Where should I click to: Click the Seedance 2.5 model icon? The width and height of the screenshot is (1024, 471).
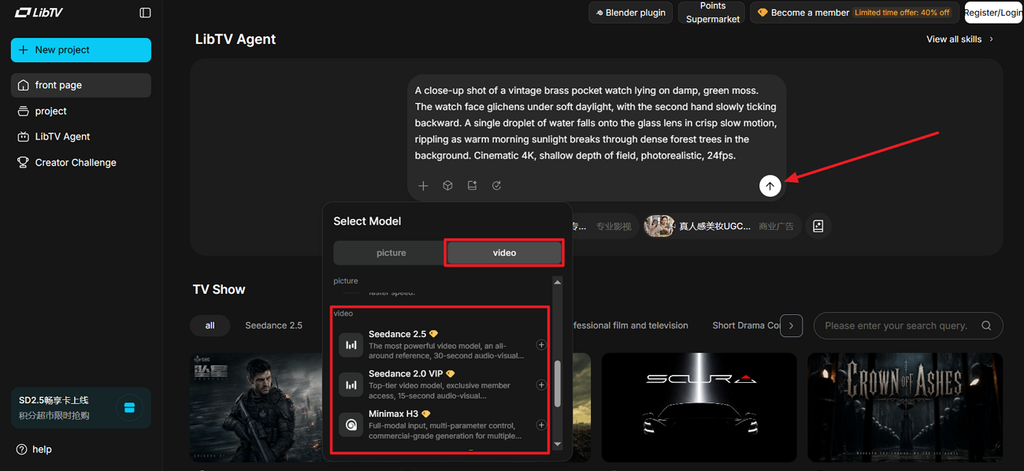point(351,345)
